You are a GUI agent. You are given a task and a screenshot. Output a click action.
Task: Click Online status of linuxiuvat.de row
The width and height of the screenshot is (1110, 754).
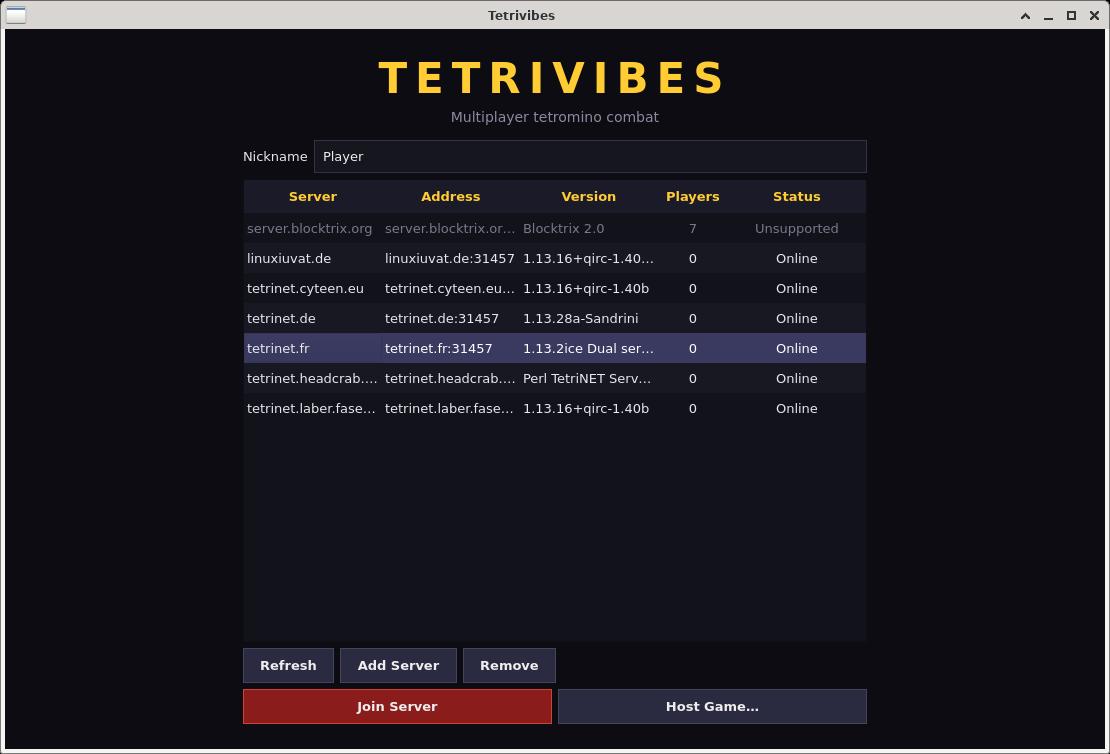pos(796,258)
